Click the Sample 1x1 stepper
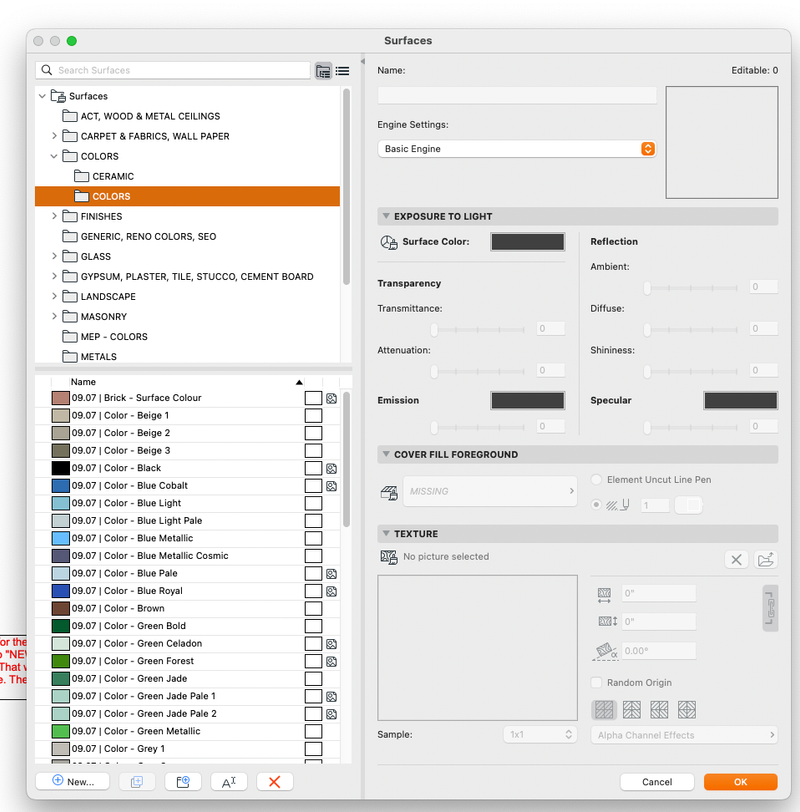Viewport: 800px width, 812px height. click(x=540, y=735)
